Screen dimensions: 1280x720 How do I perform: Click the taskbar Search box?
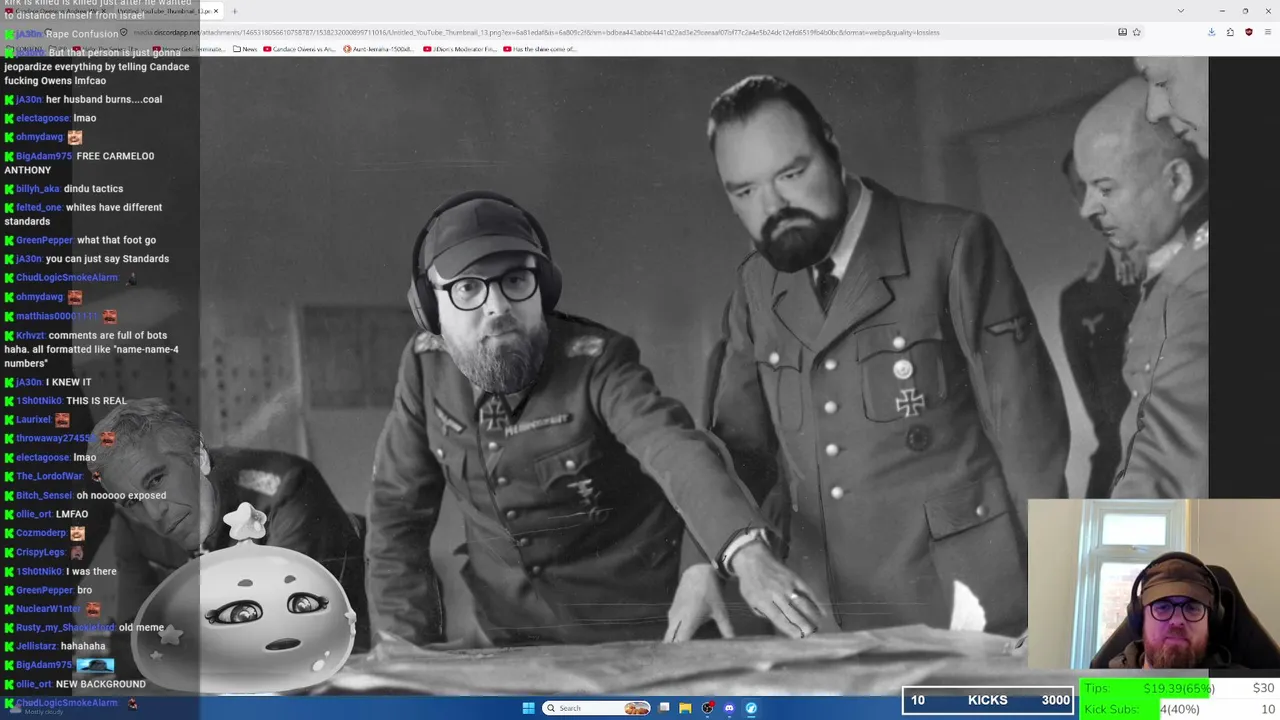pos(597,708)
